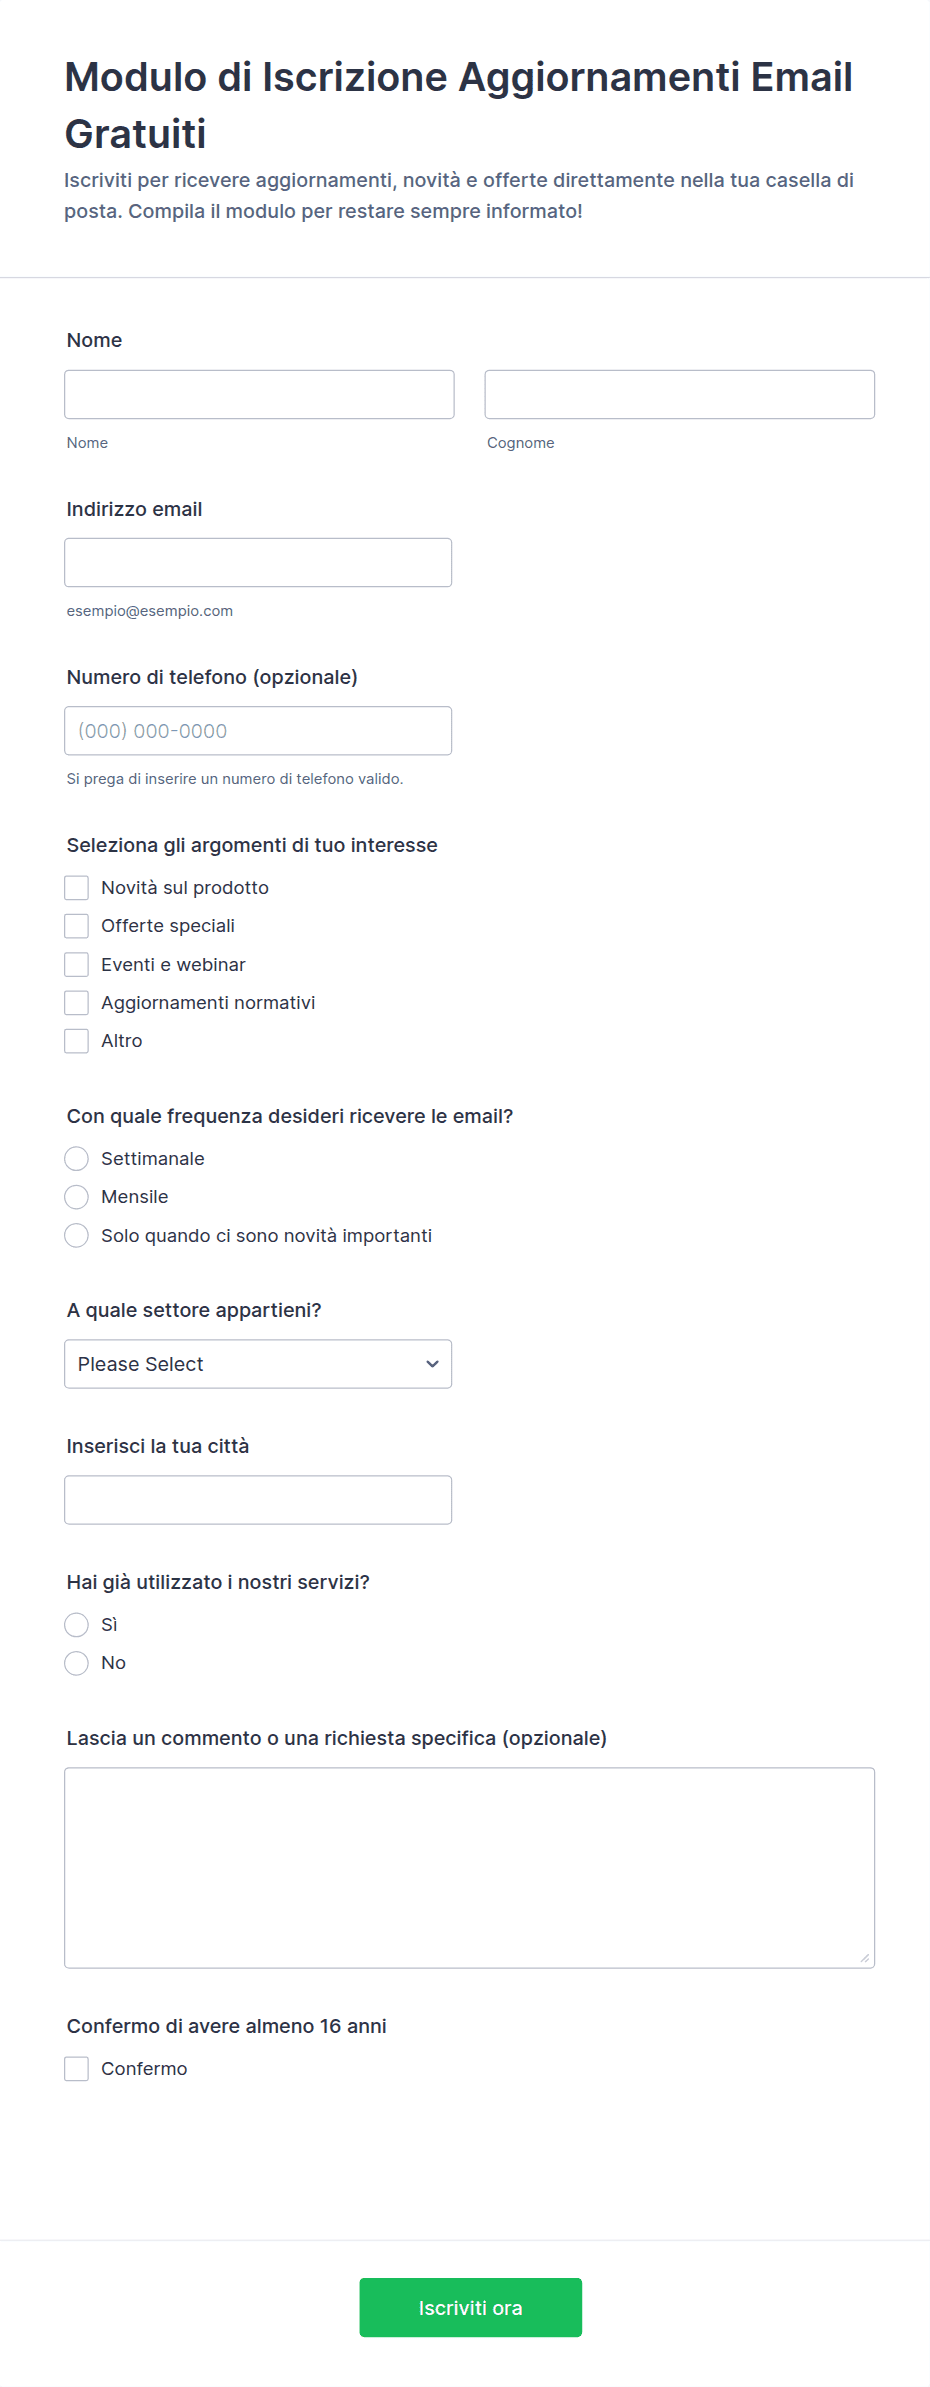Click the city input field
Viewport: 930px width, 2387px height.
coord(258,1499)
